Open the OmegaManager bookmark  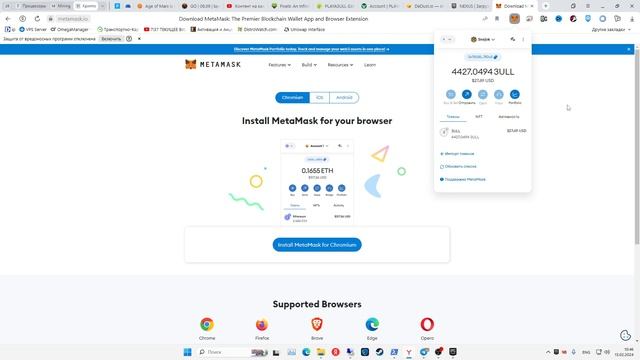coord(69,29)
